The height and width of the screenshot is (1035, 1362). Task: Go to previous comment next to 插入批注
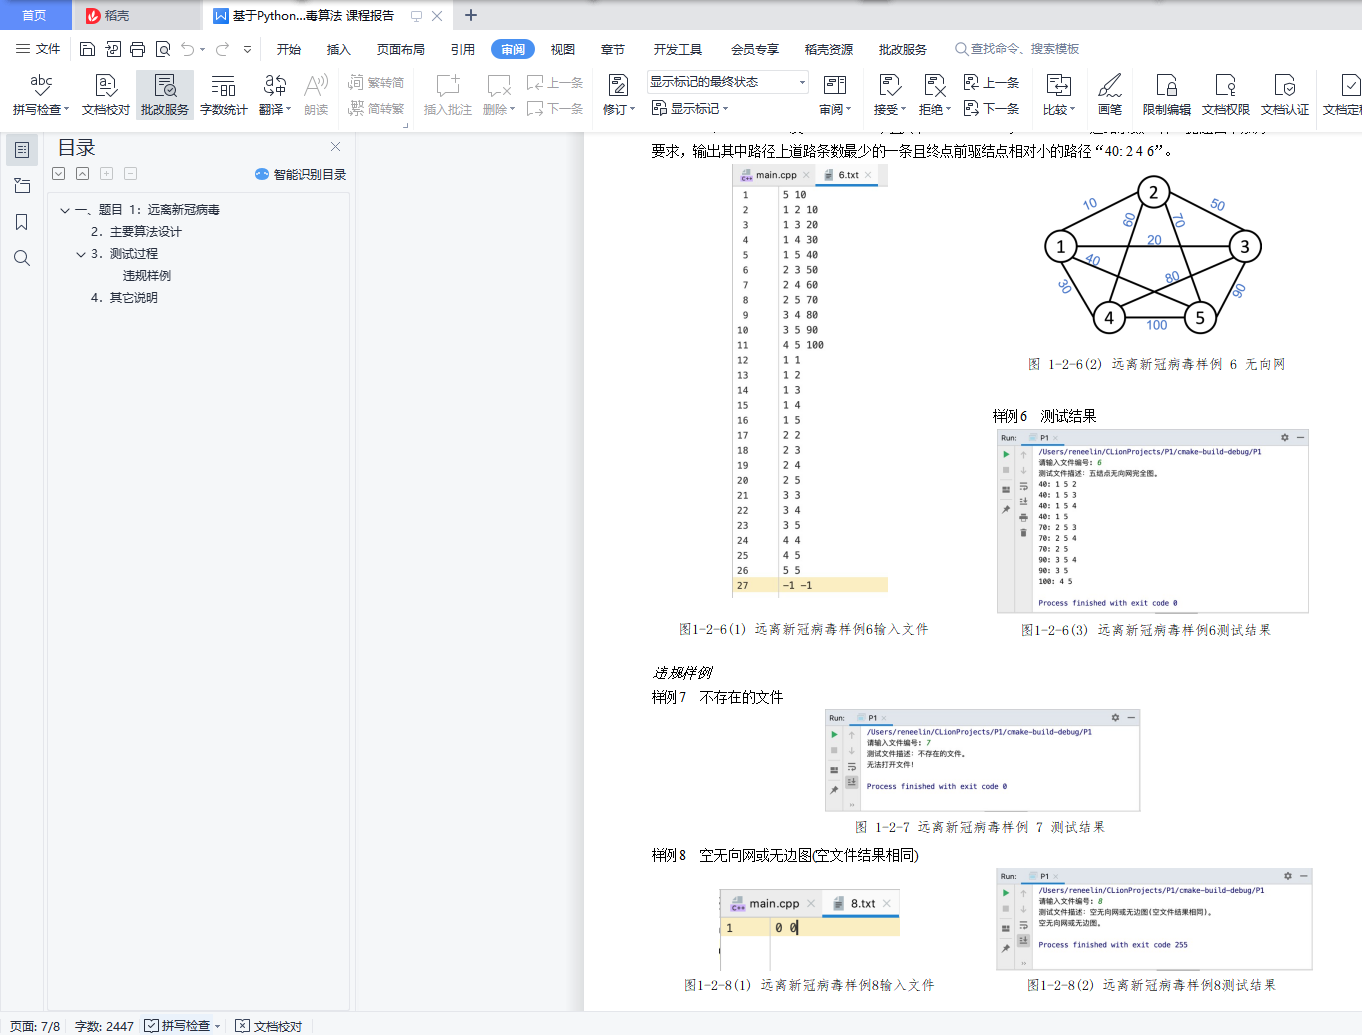point(555,83)
